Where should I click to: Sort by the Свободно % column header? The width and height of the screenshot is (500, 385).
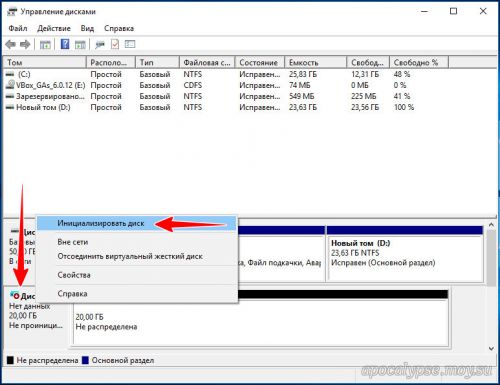419,63
